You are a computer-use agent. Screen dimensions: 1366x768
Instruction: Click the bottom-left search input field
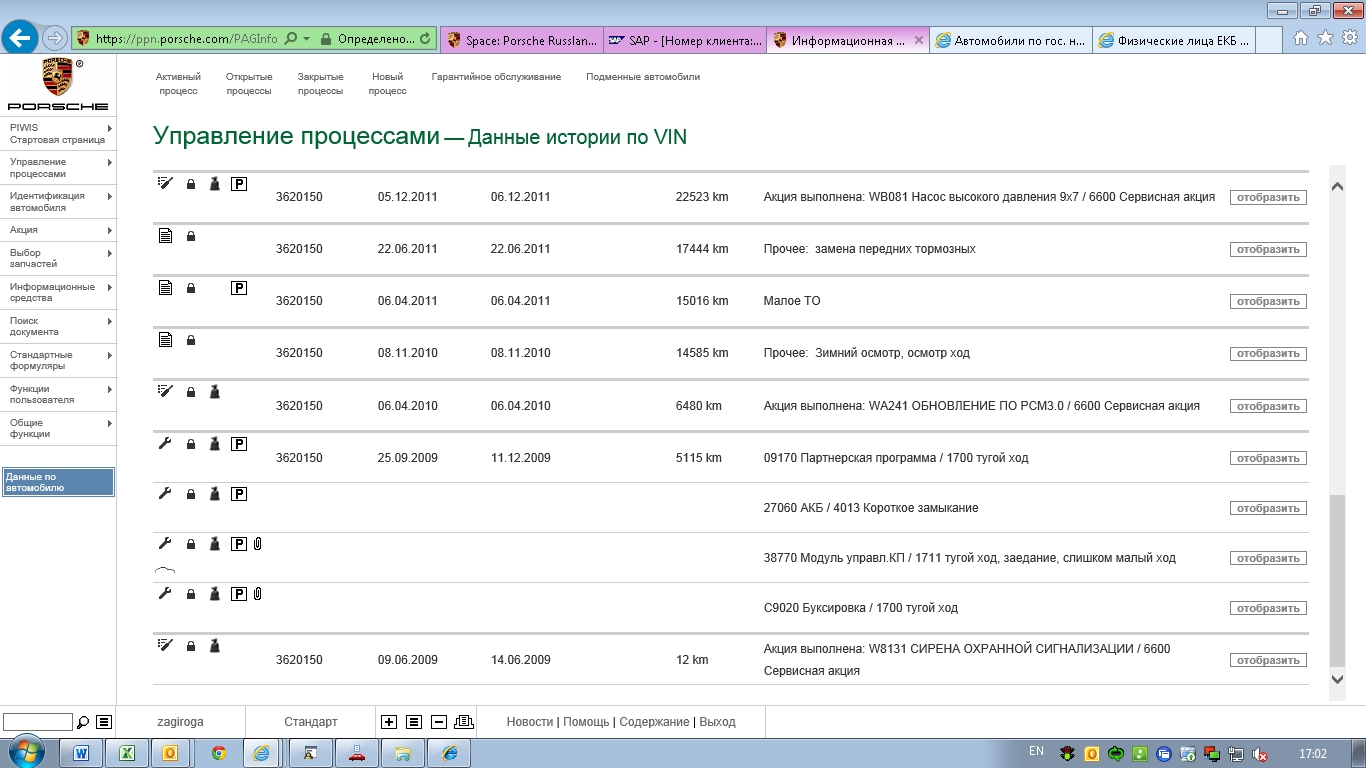(x=38, y=722)
